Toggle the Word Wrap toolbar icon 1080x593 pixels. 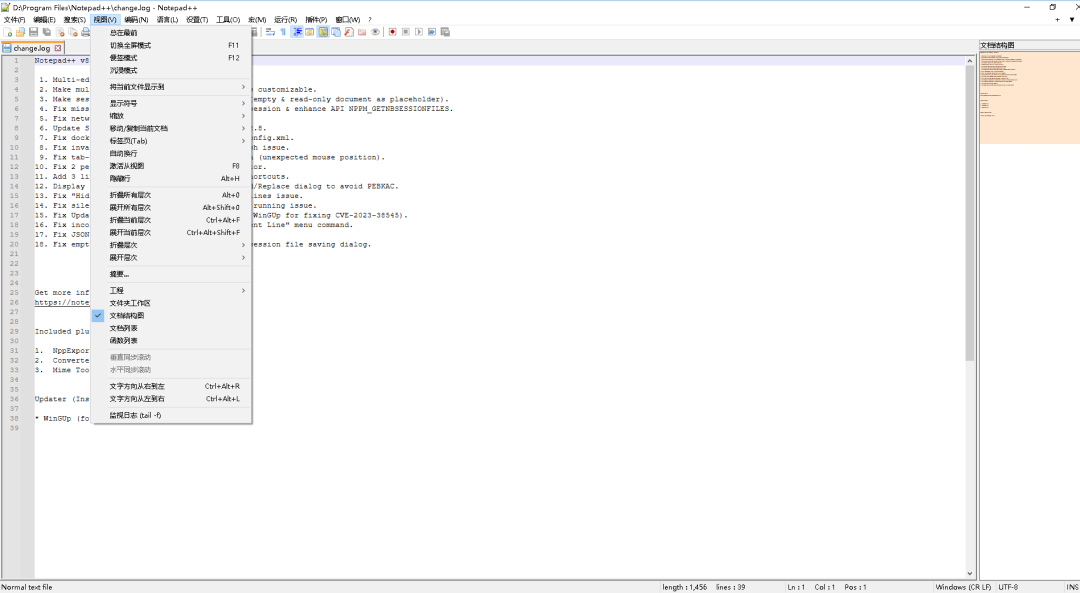point(270,32)
